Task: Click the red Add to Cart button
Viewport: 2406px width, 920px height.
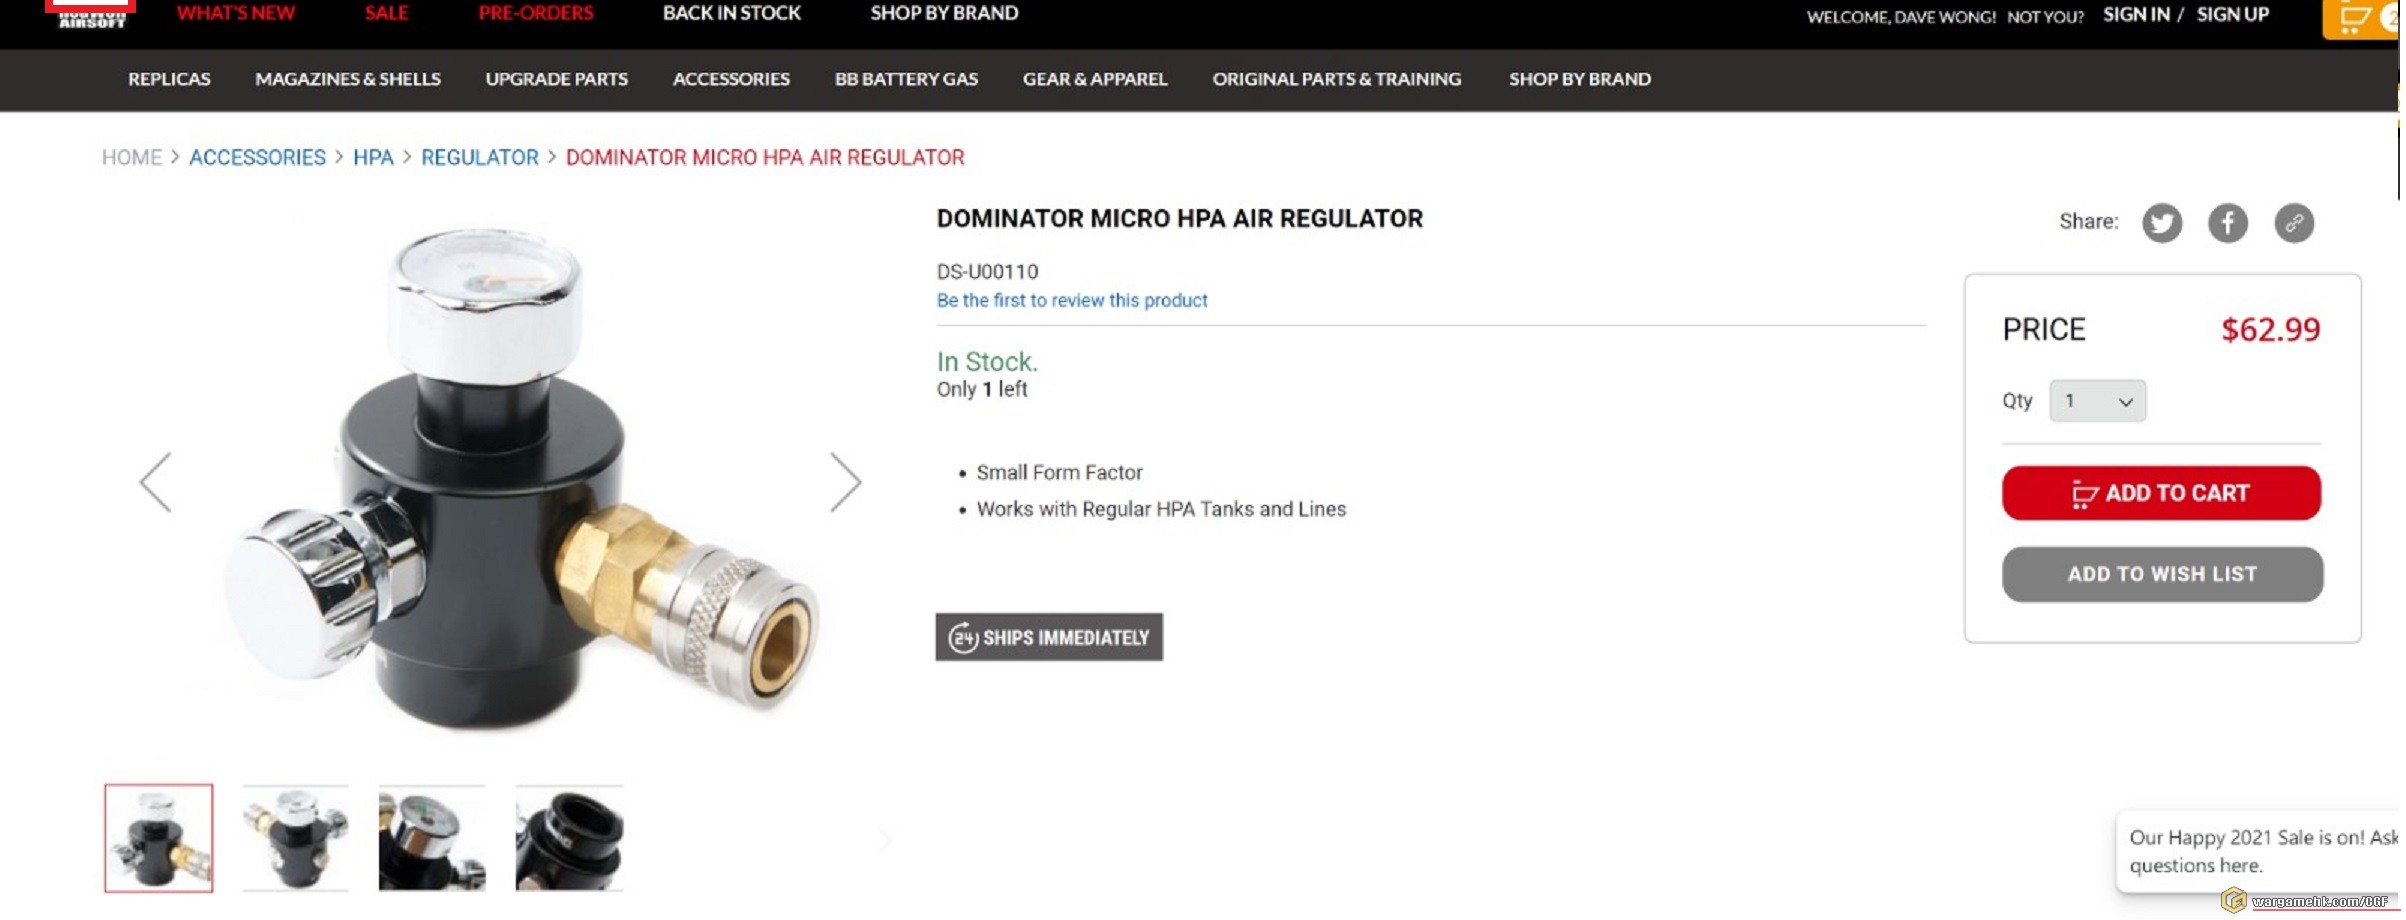Action: click(x=2160, y=493)
